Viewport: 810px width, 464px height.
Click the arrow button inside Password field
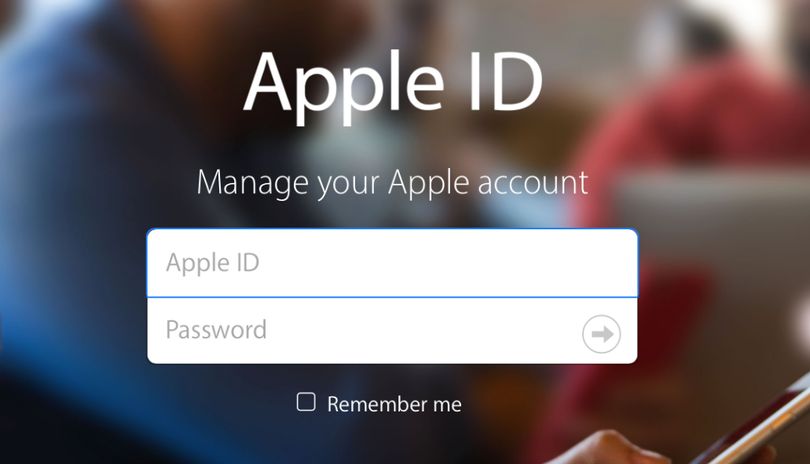pos(601,334)
